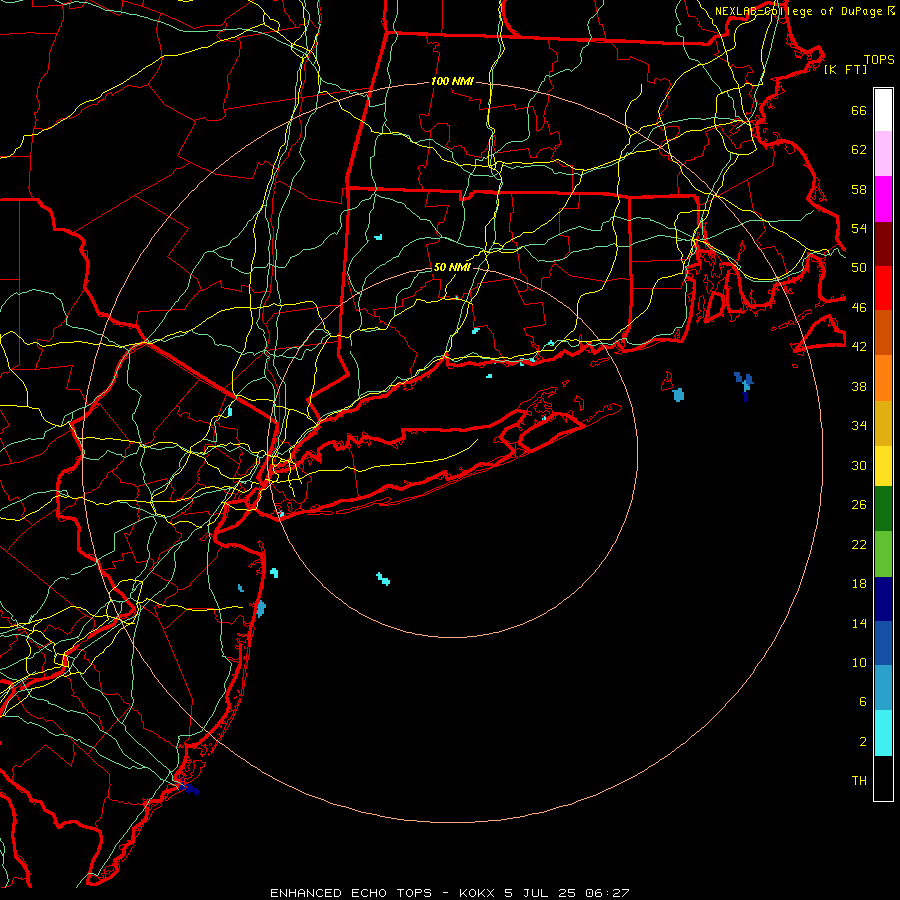Viewport: 900px width, 900px height.
Task: Click the legend value "42"
Action: pos(859,346)
